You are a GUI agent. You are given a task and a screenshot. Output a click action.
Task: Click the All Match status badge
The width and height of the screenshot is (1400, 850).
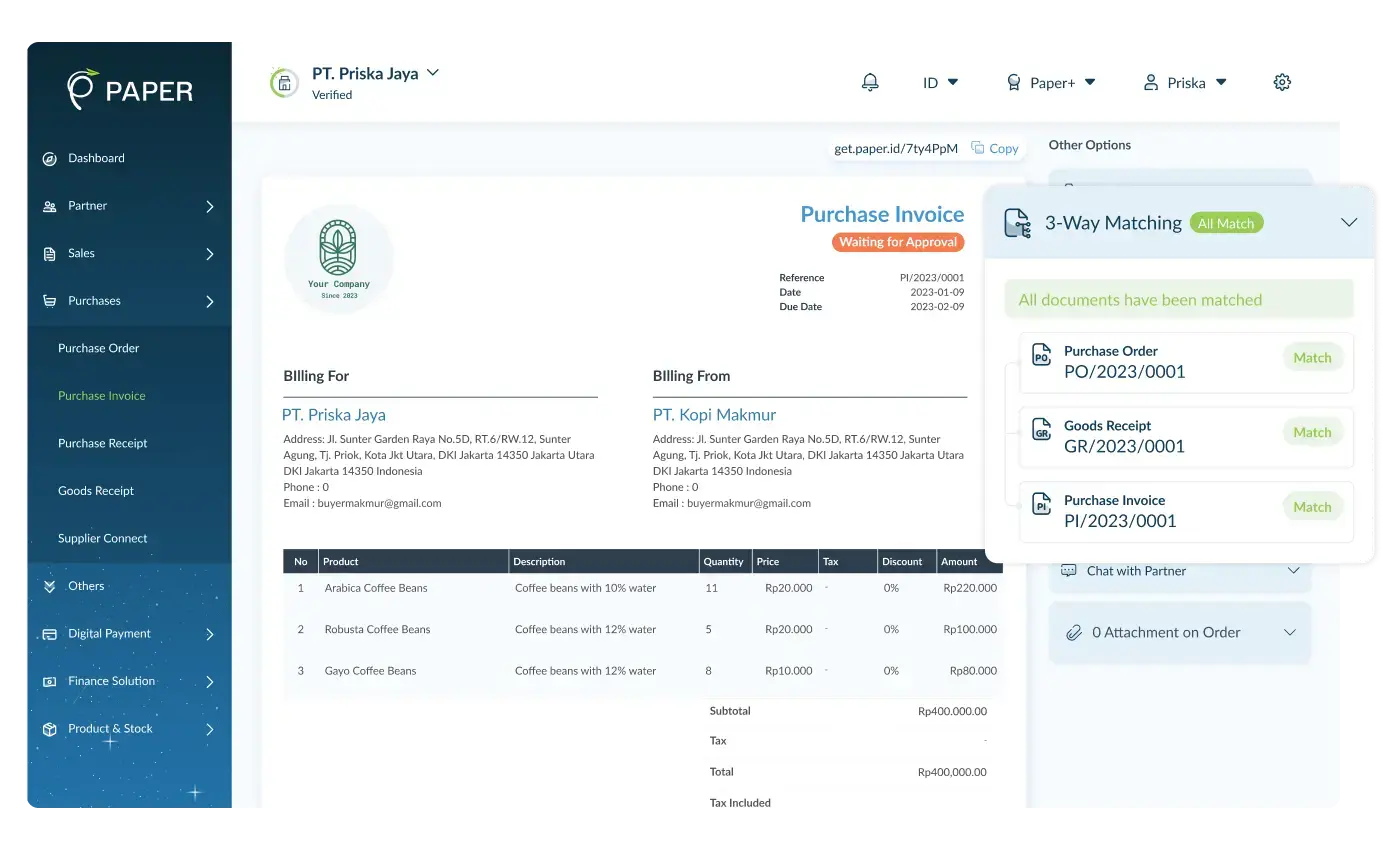[1226, 223]
